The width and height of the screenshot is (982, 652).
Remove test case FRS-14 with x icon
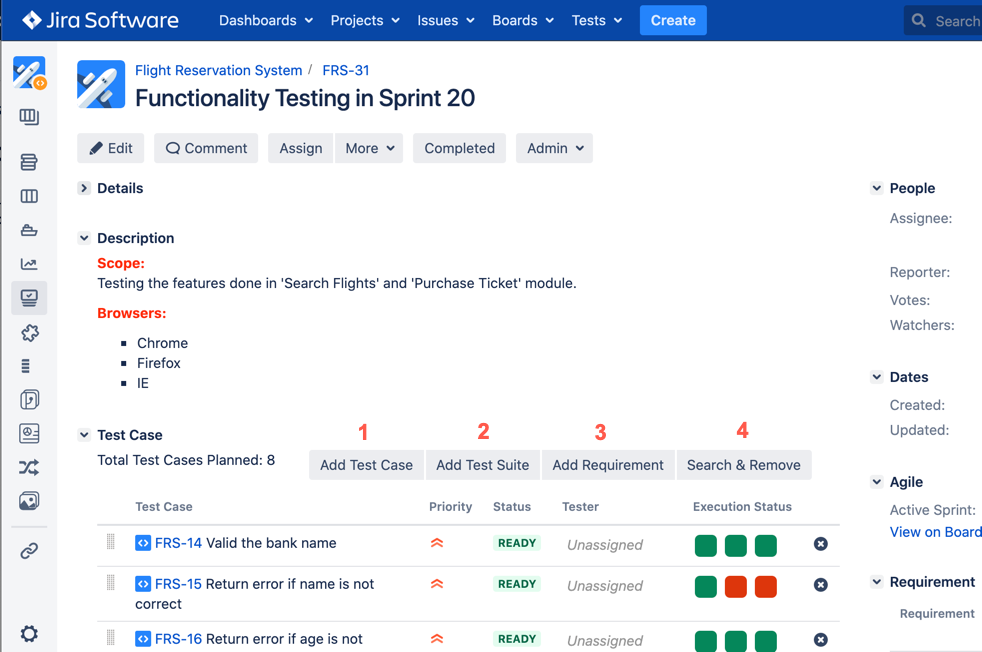[x=820, y=544]
